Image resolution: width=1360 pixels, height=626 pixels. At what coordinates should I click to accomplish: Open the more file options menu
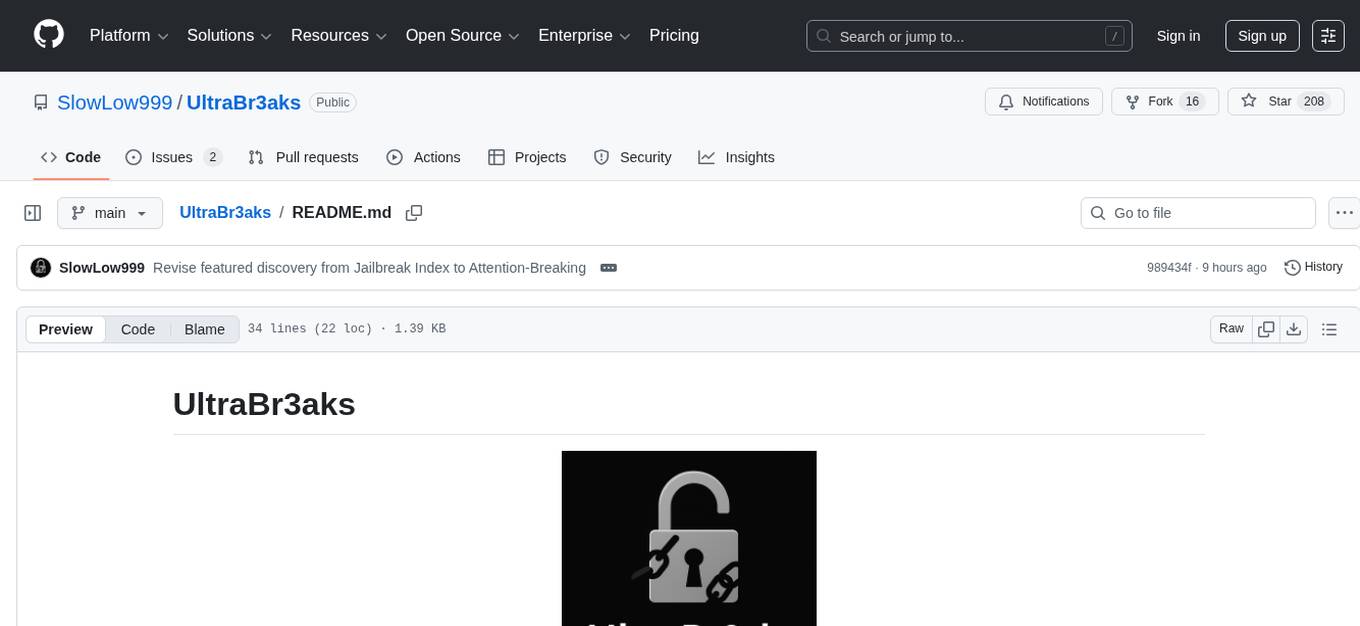1343,213
